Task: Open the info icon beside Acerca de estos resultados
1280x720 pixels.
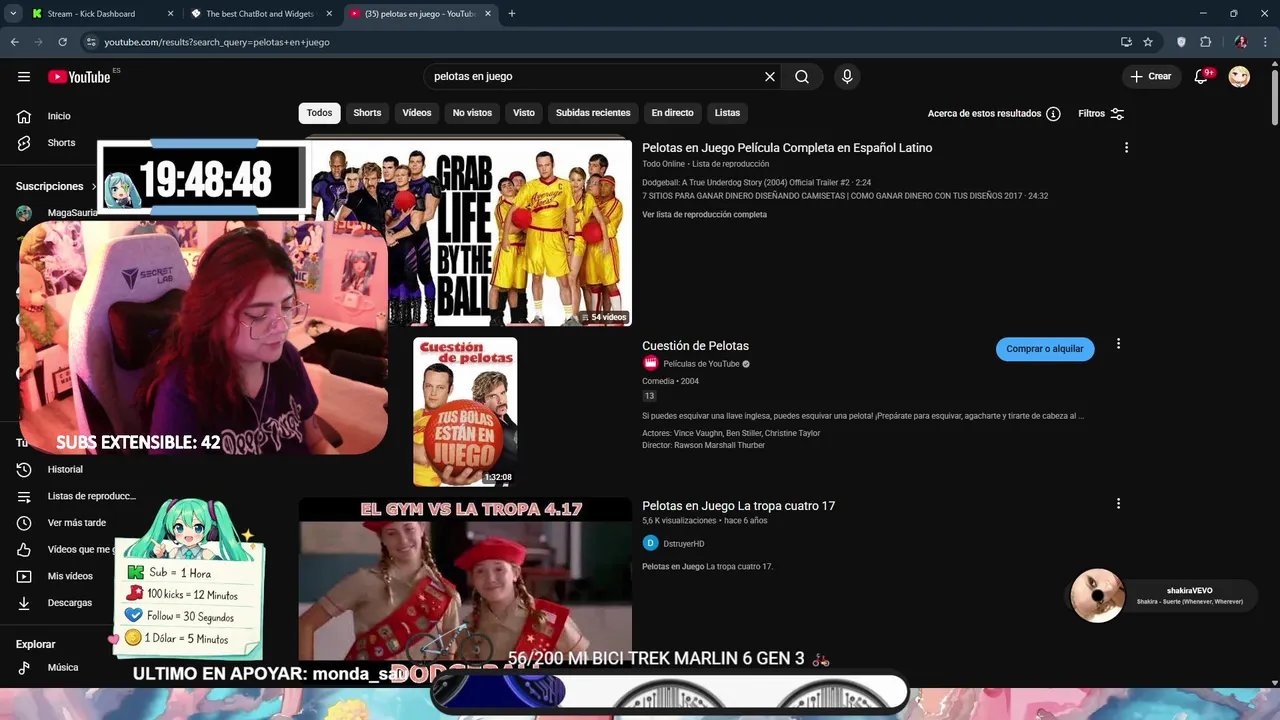Action: 1053,114
